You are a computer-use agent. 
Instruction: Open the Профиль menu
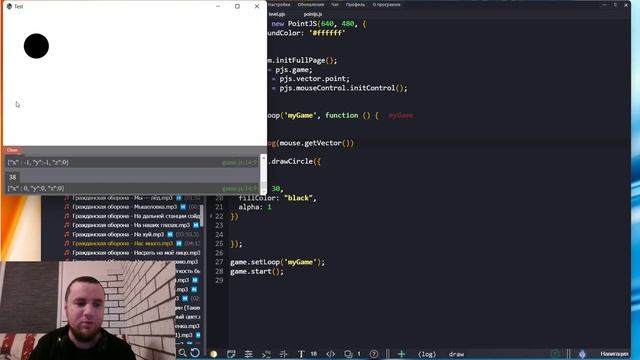(356, 4)
